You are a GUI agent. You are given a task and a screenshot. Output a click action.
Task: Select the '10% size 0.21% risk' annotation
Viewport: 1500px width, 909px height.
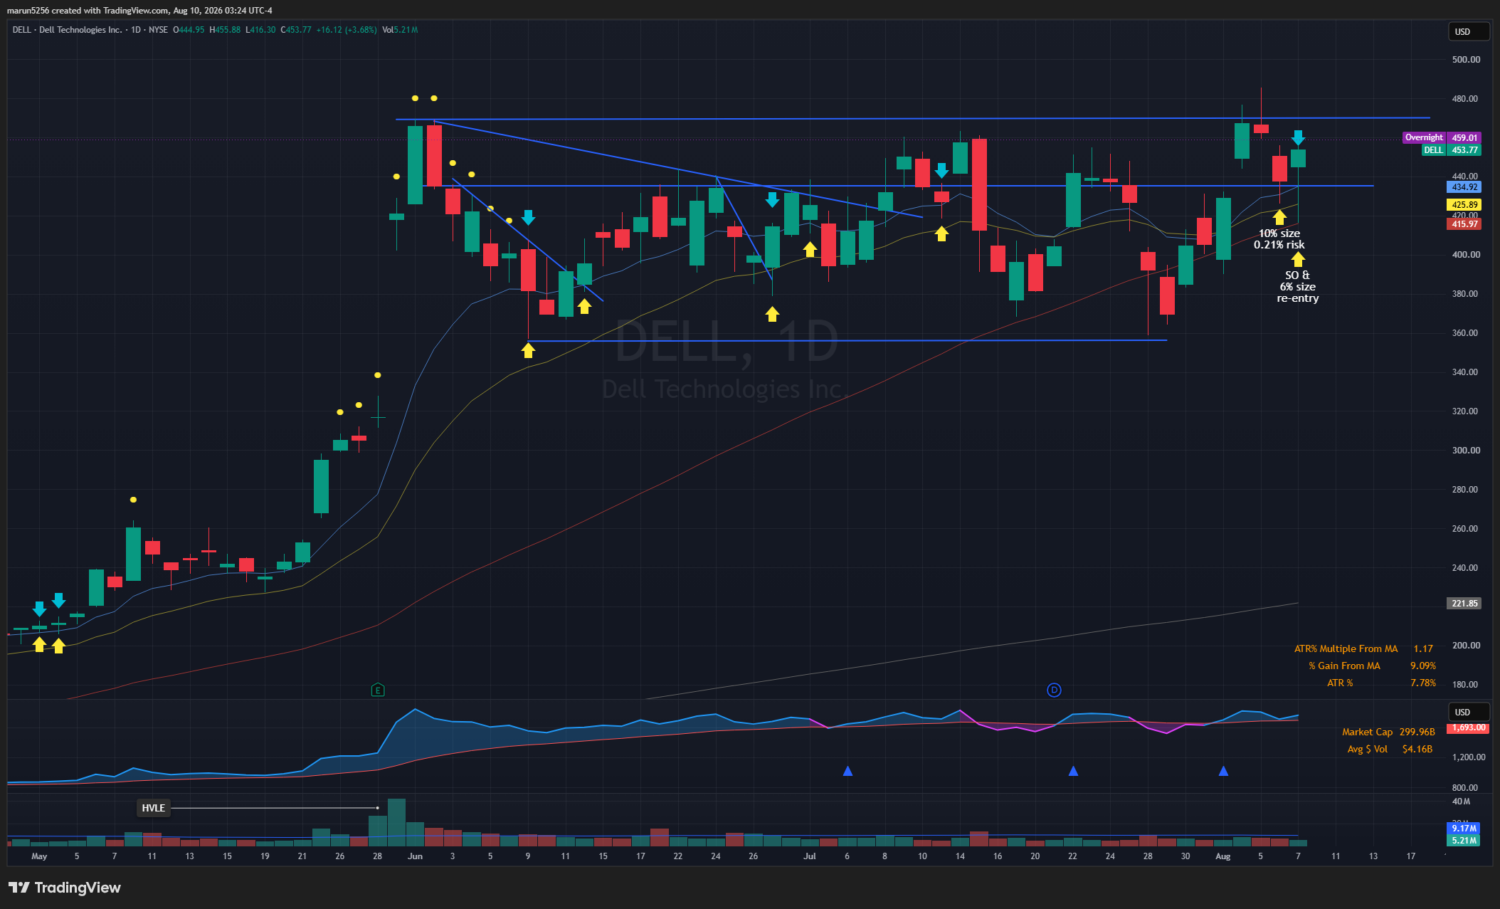coord(1280,239)
